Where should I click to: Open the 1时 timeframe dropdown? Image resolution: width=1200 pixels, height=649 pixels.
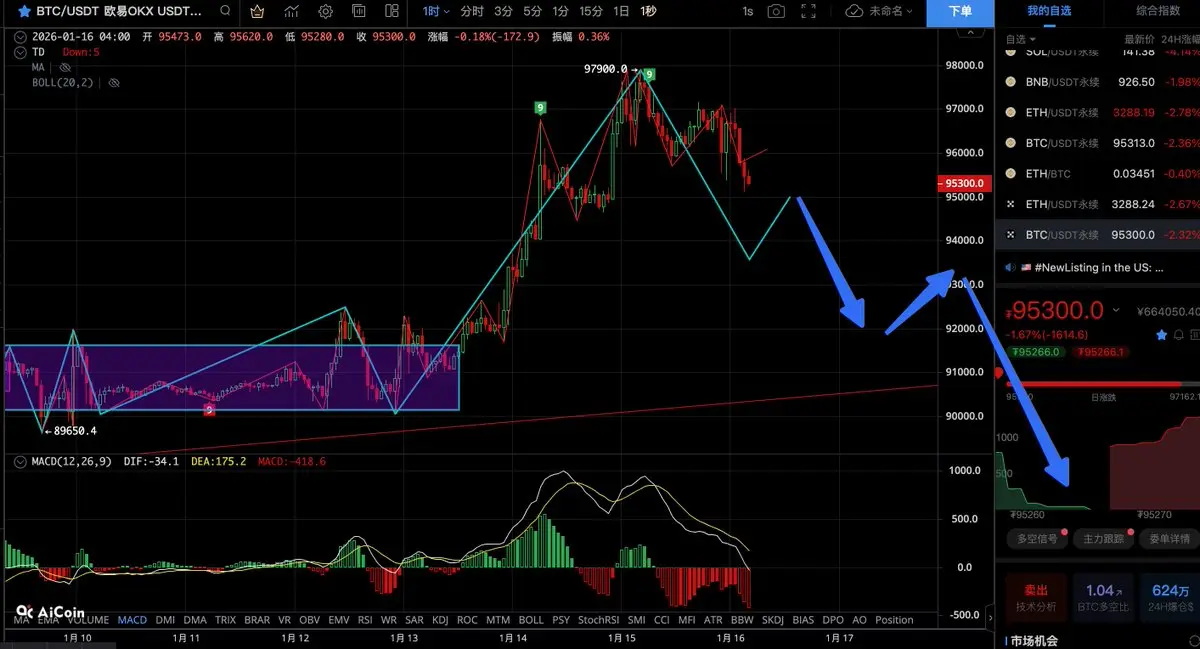[436, 12]
